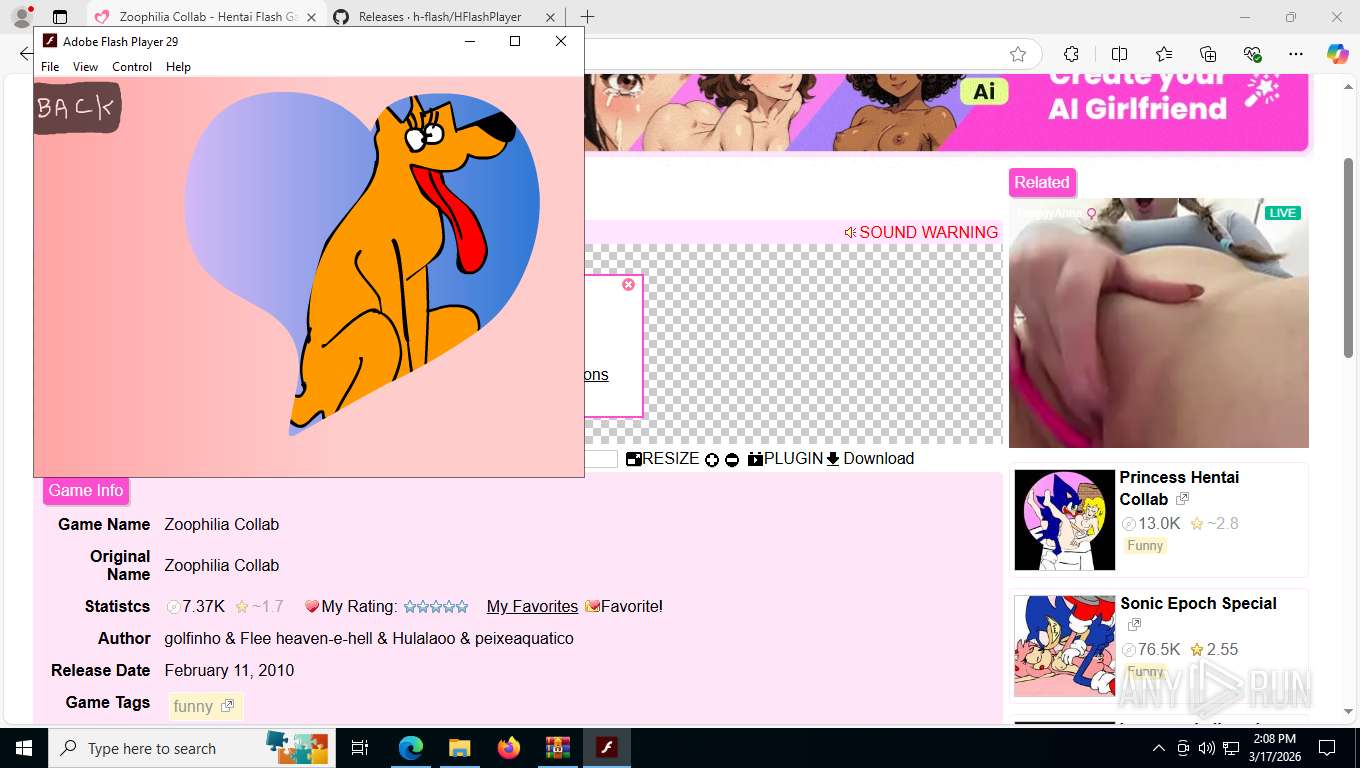The width and height of the screenshot is (1360, 768).
Task: Click the Funny tag under Princess Hentai Collab
Action: [x=1145, y=546]
